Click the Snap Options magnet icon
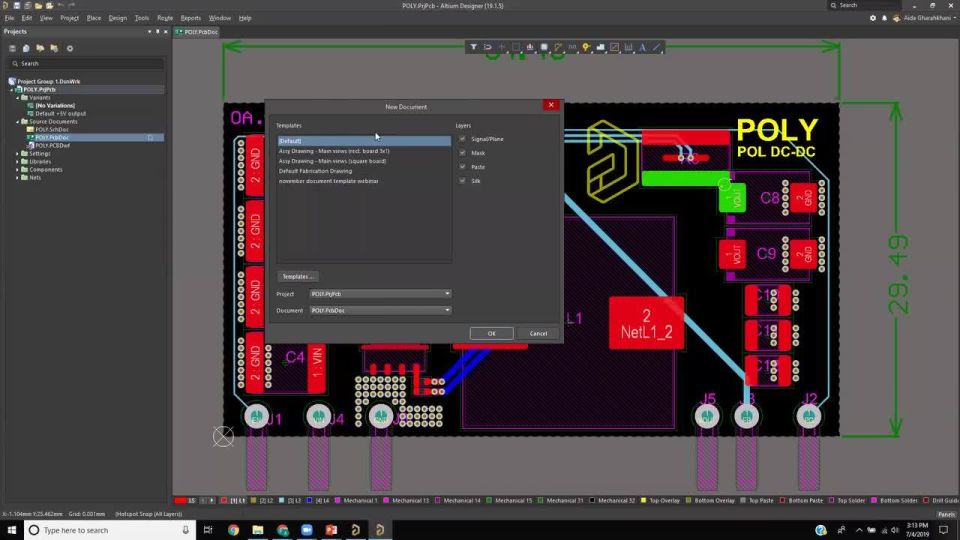Screen dimensions: 960x540 pyautogui.click(x=487, y=47)
